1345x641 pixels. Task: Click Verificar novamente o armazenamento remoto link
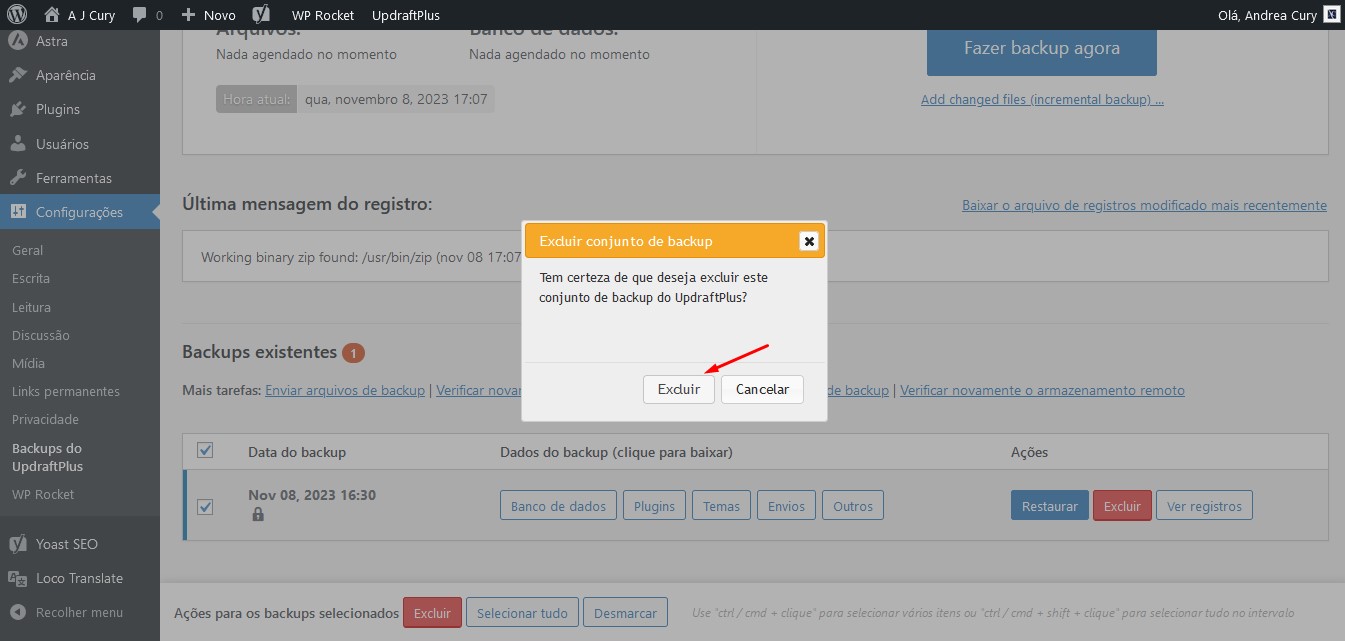(1042, 390)
